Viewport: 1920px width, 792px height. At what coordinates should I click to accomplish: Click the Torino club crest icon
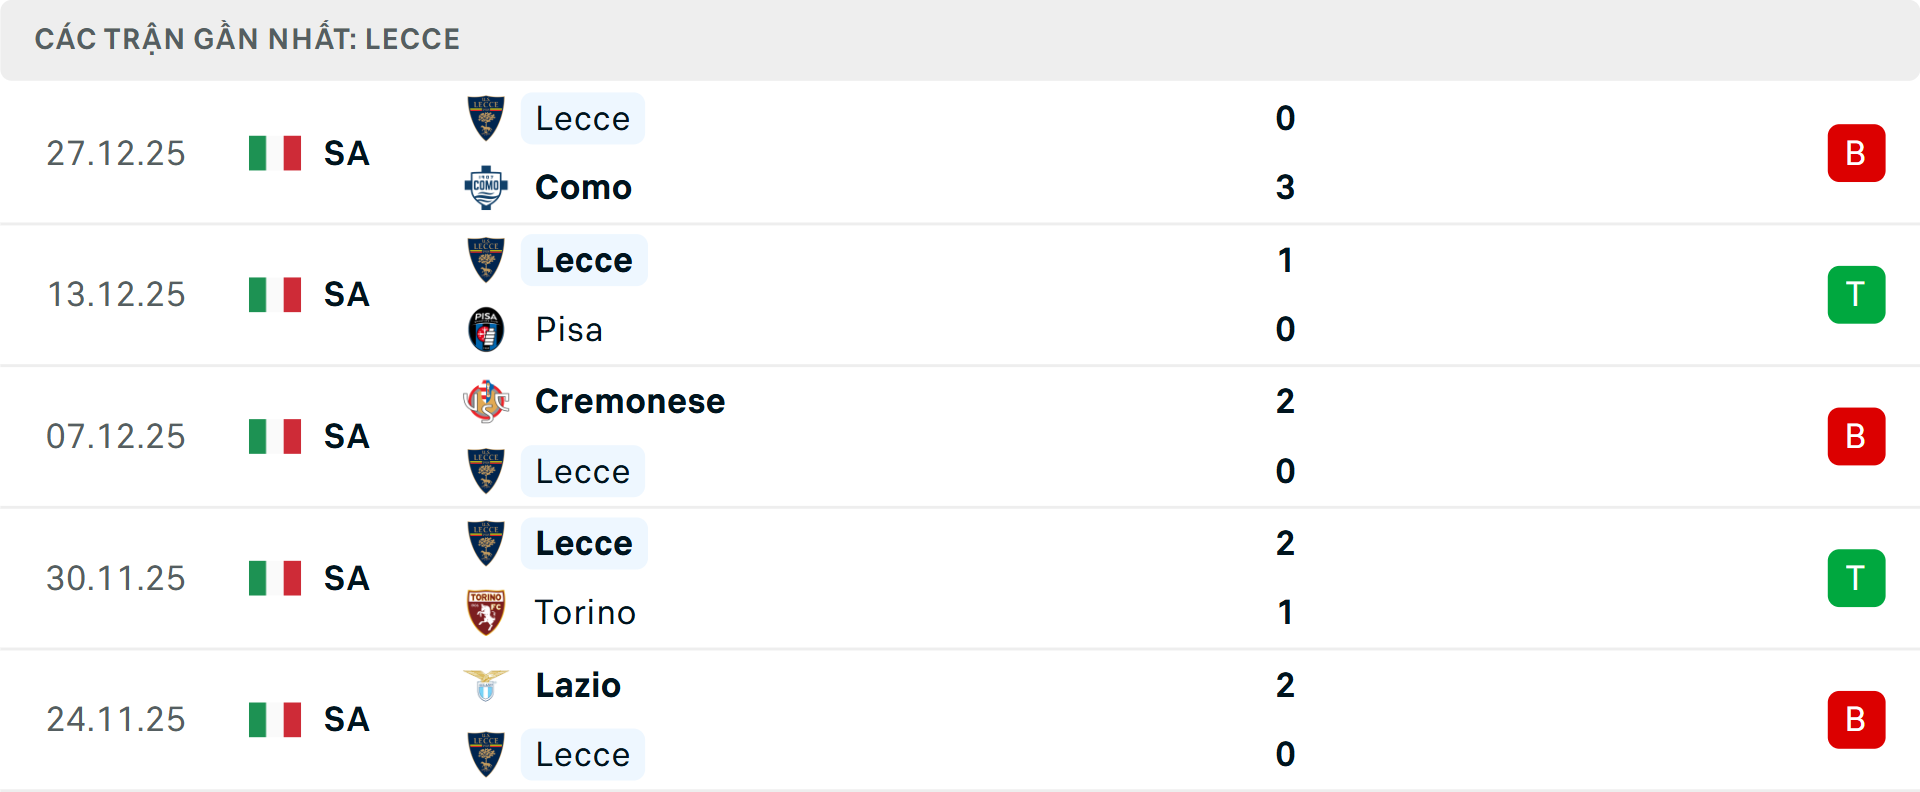(x=486, y=612)
